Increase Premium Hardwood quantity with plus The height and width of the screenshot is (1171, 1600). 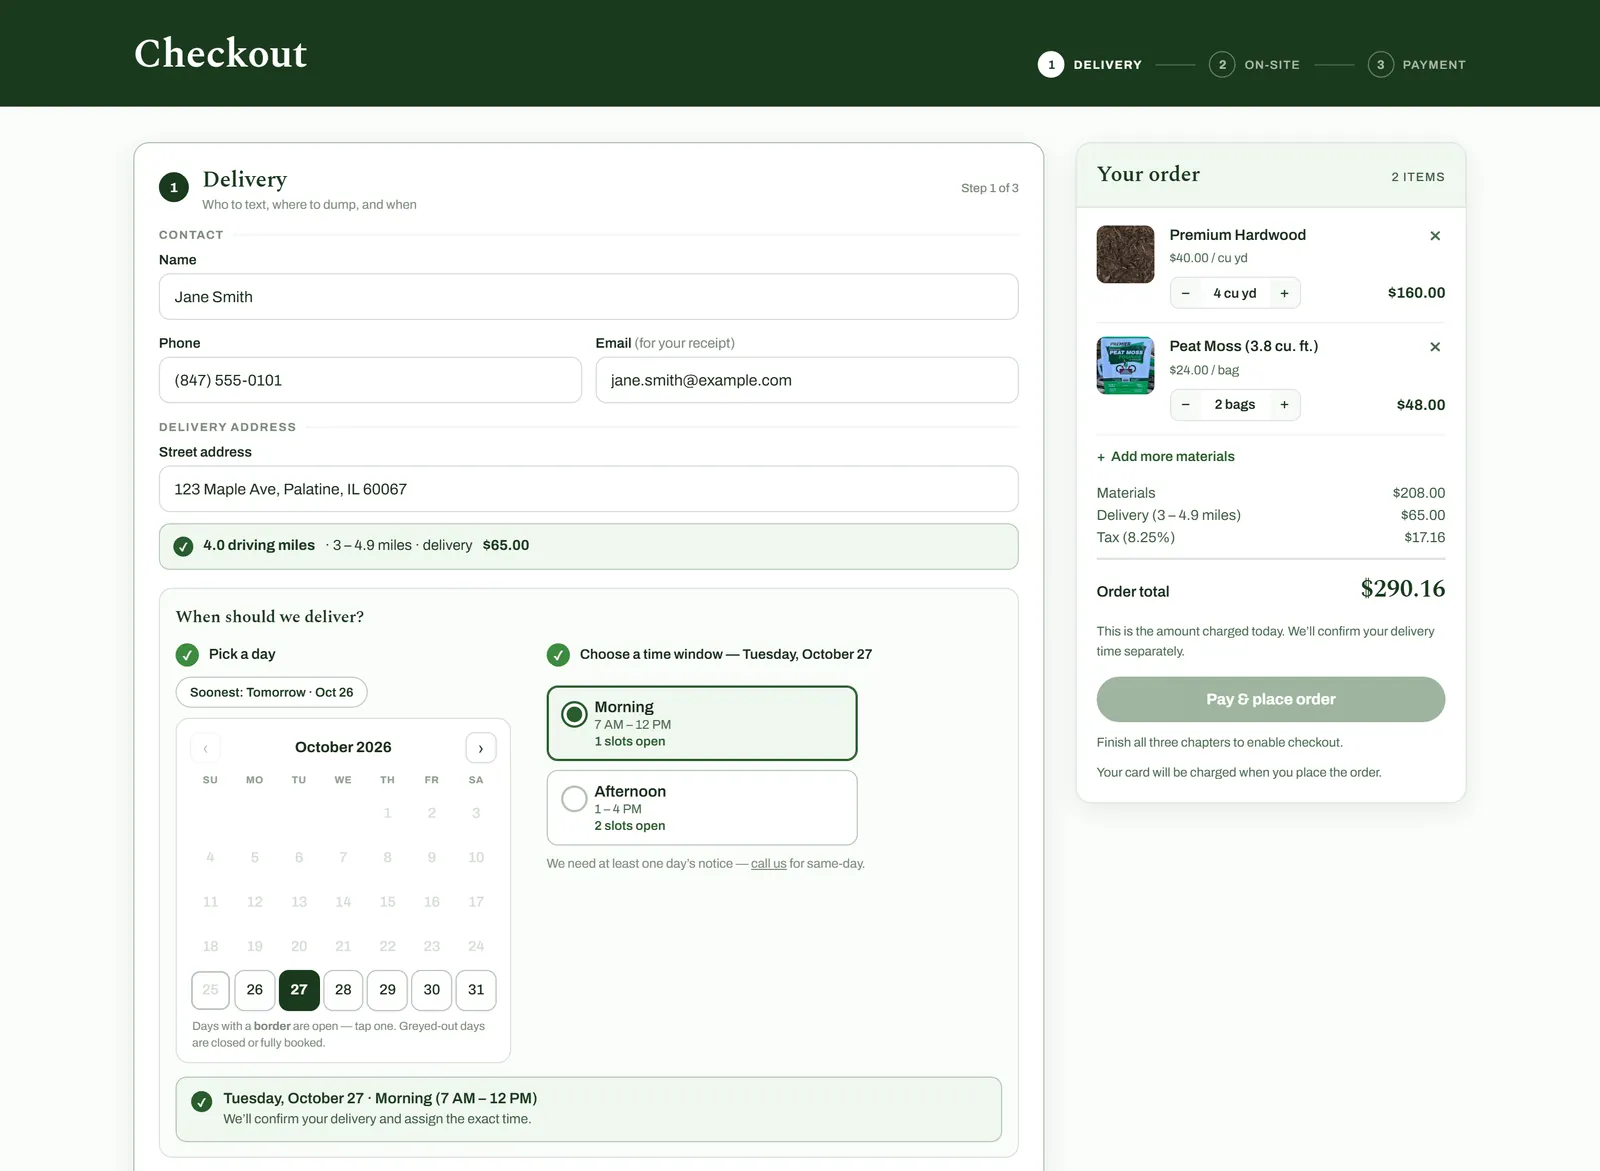tap(1285, 293)
